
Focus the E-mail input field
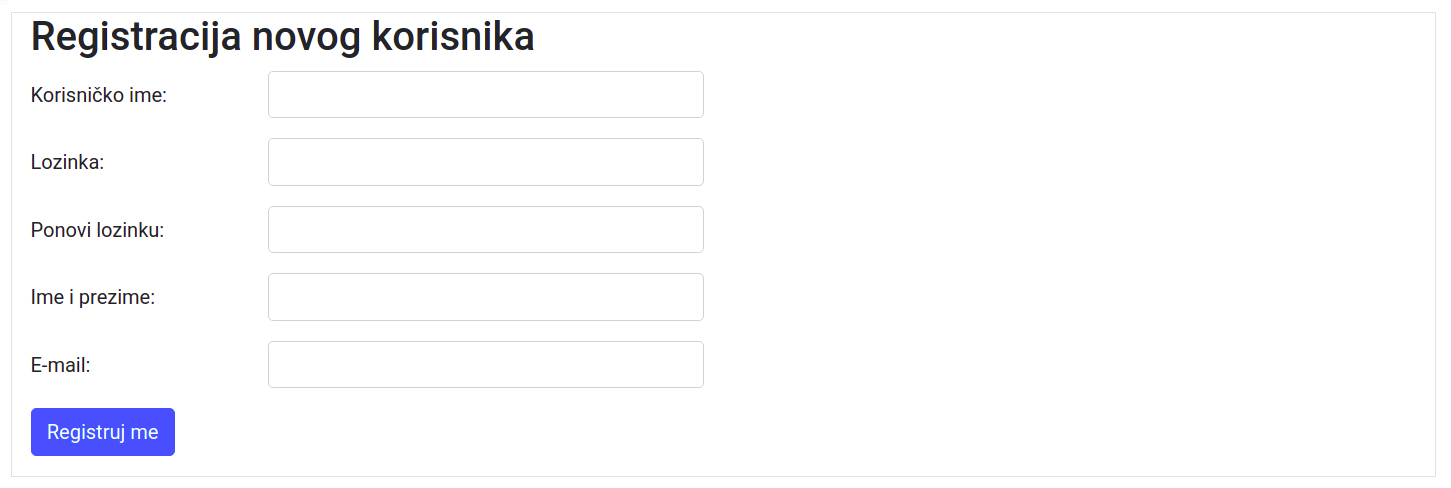tap(485, 365)
